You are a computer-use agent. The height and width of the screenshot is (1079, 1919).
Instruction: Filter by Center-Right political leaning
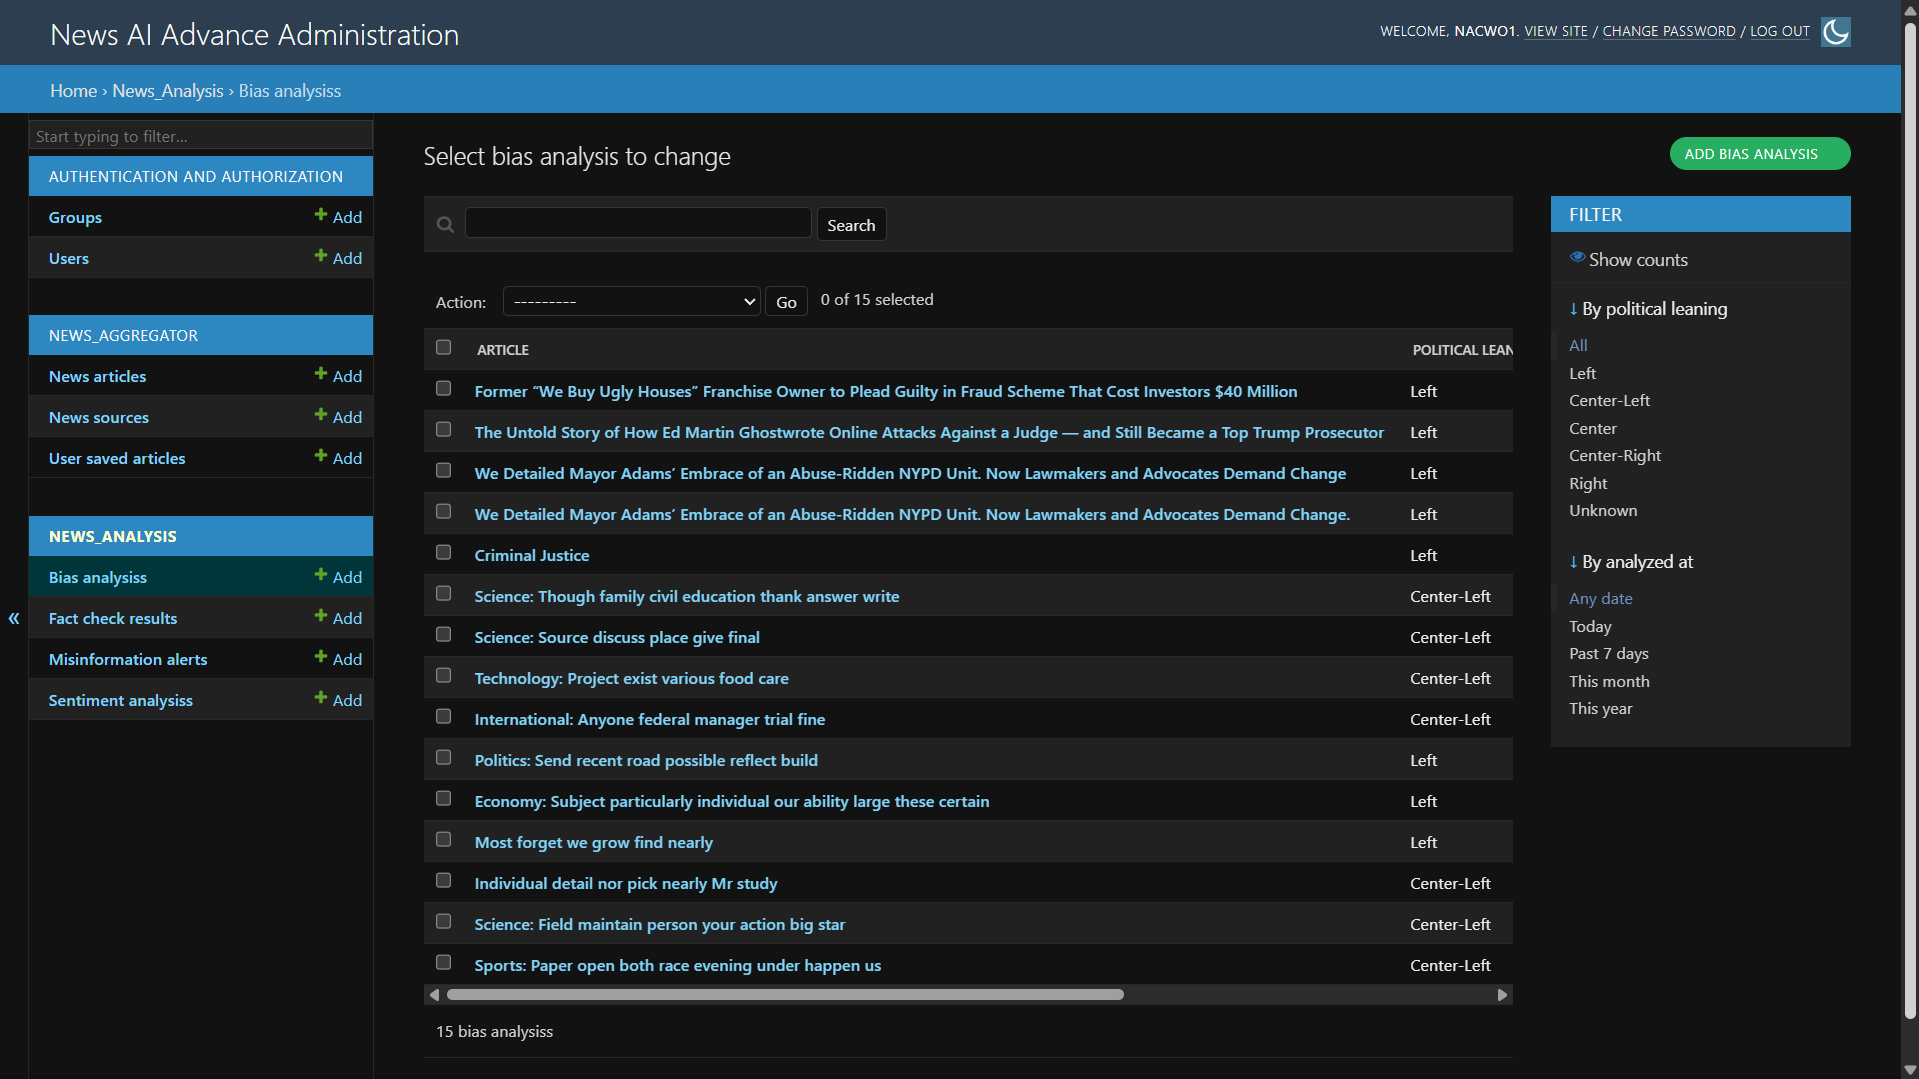coord(1614,456)
